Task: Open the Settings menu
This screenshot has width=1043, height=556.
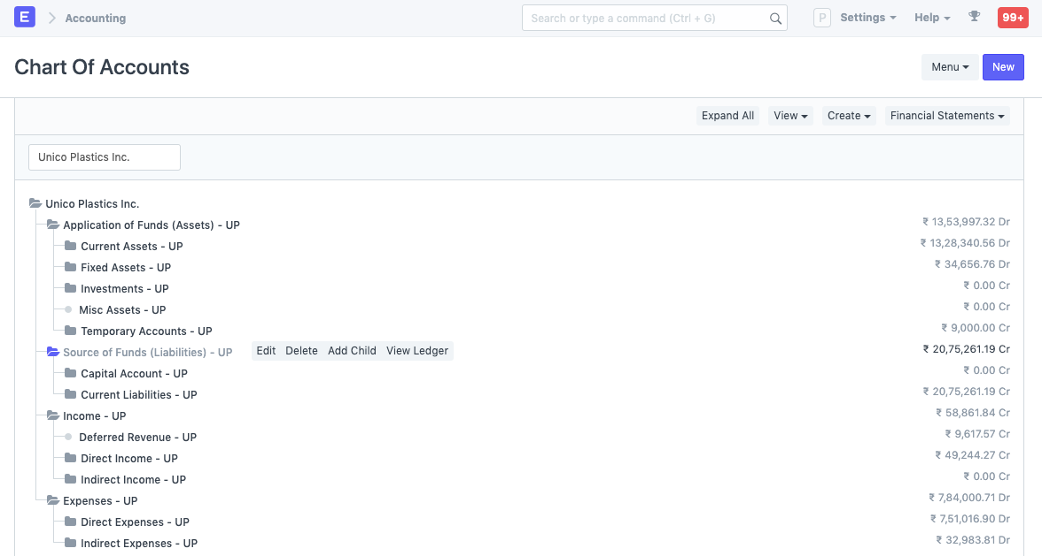Action: pyautogui.click(x=867, y=18)
